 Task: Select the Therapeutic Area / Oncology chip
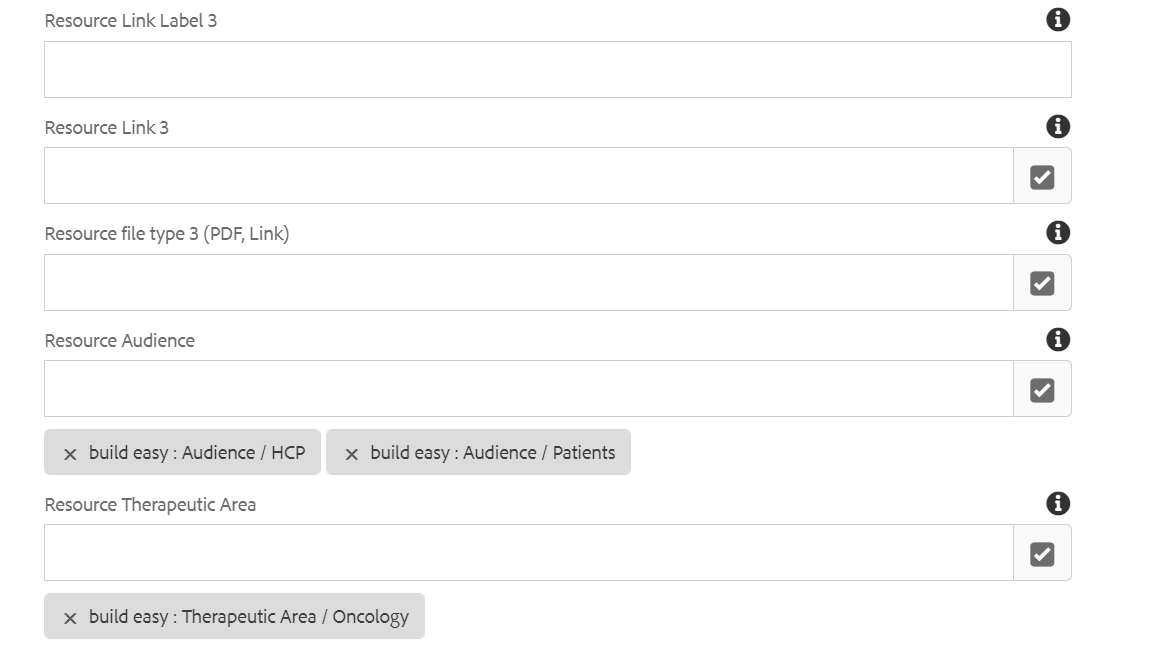(234, 616)
